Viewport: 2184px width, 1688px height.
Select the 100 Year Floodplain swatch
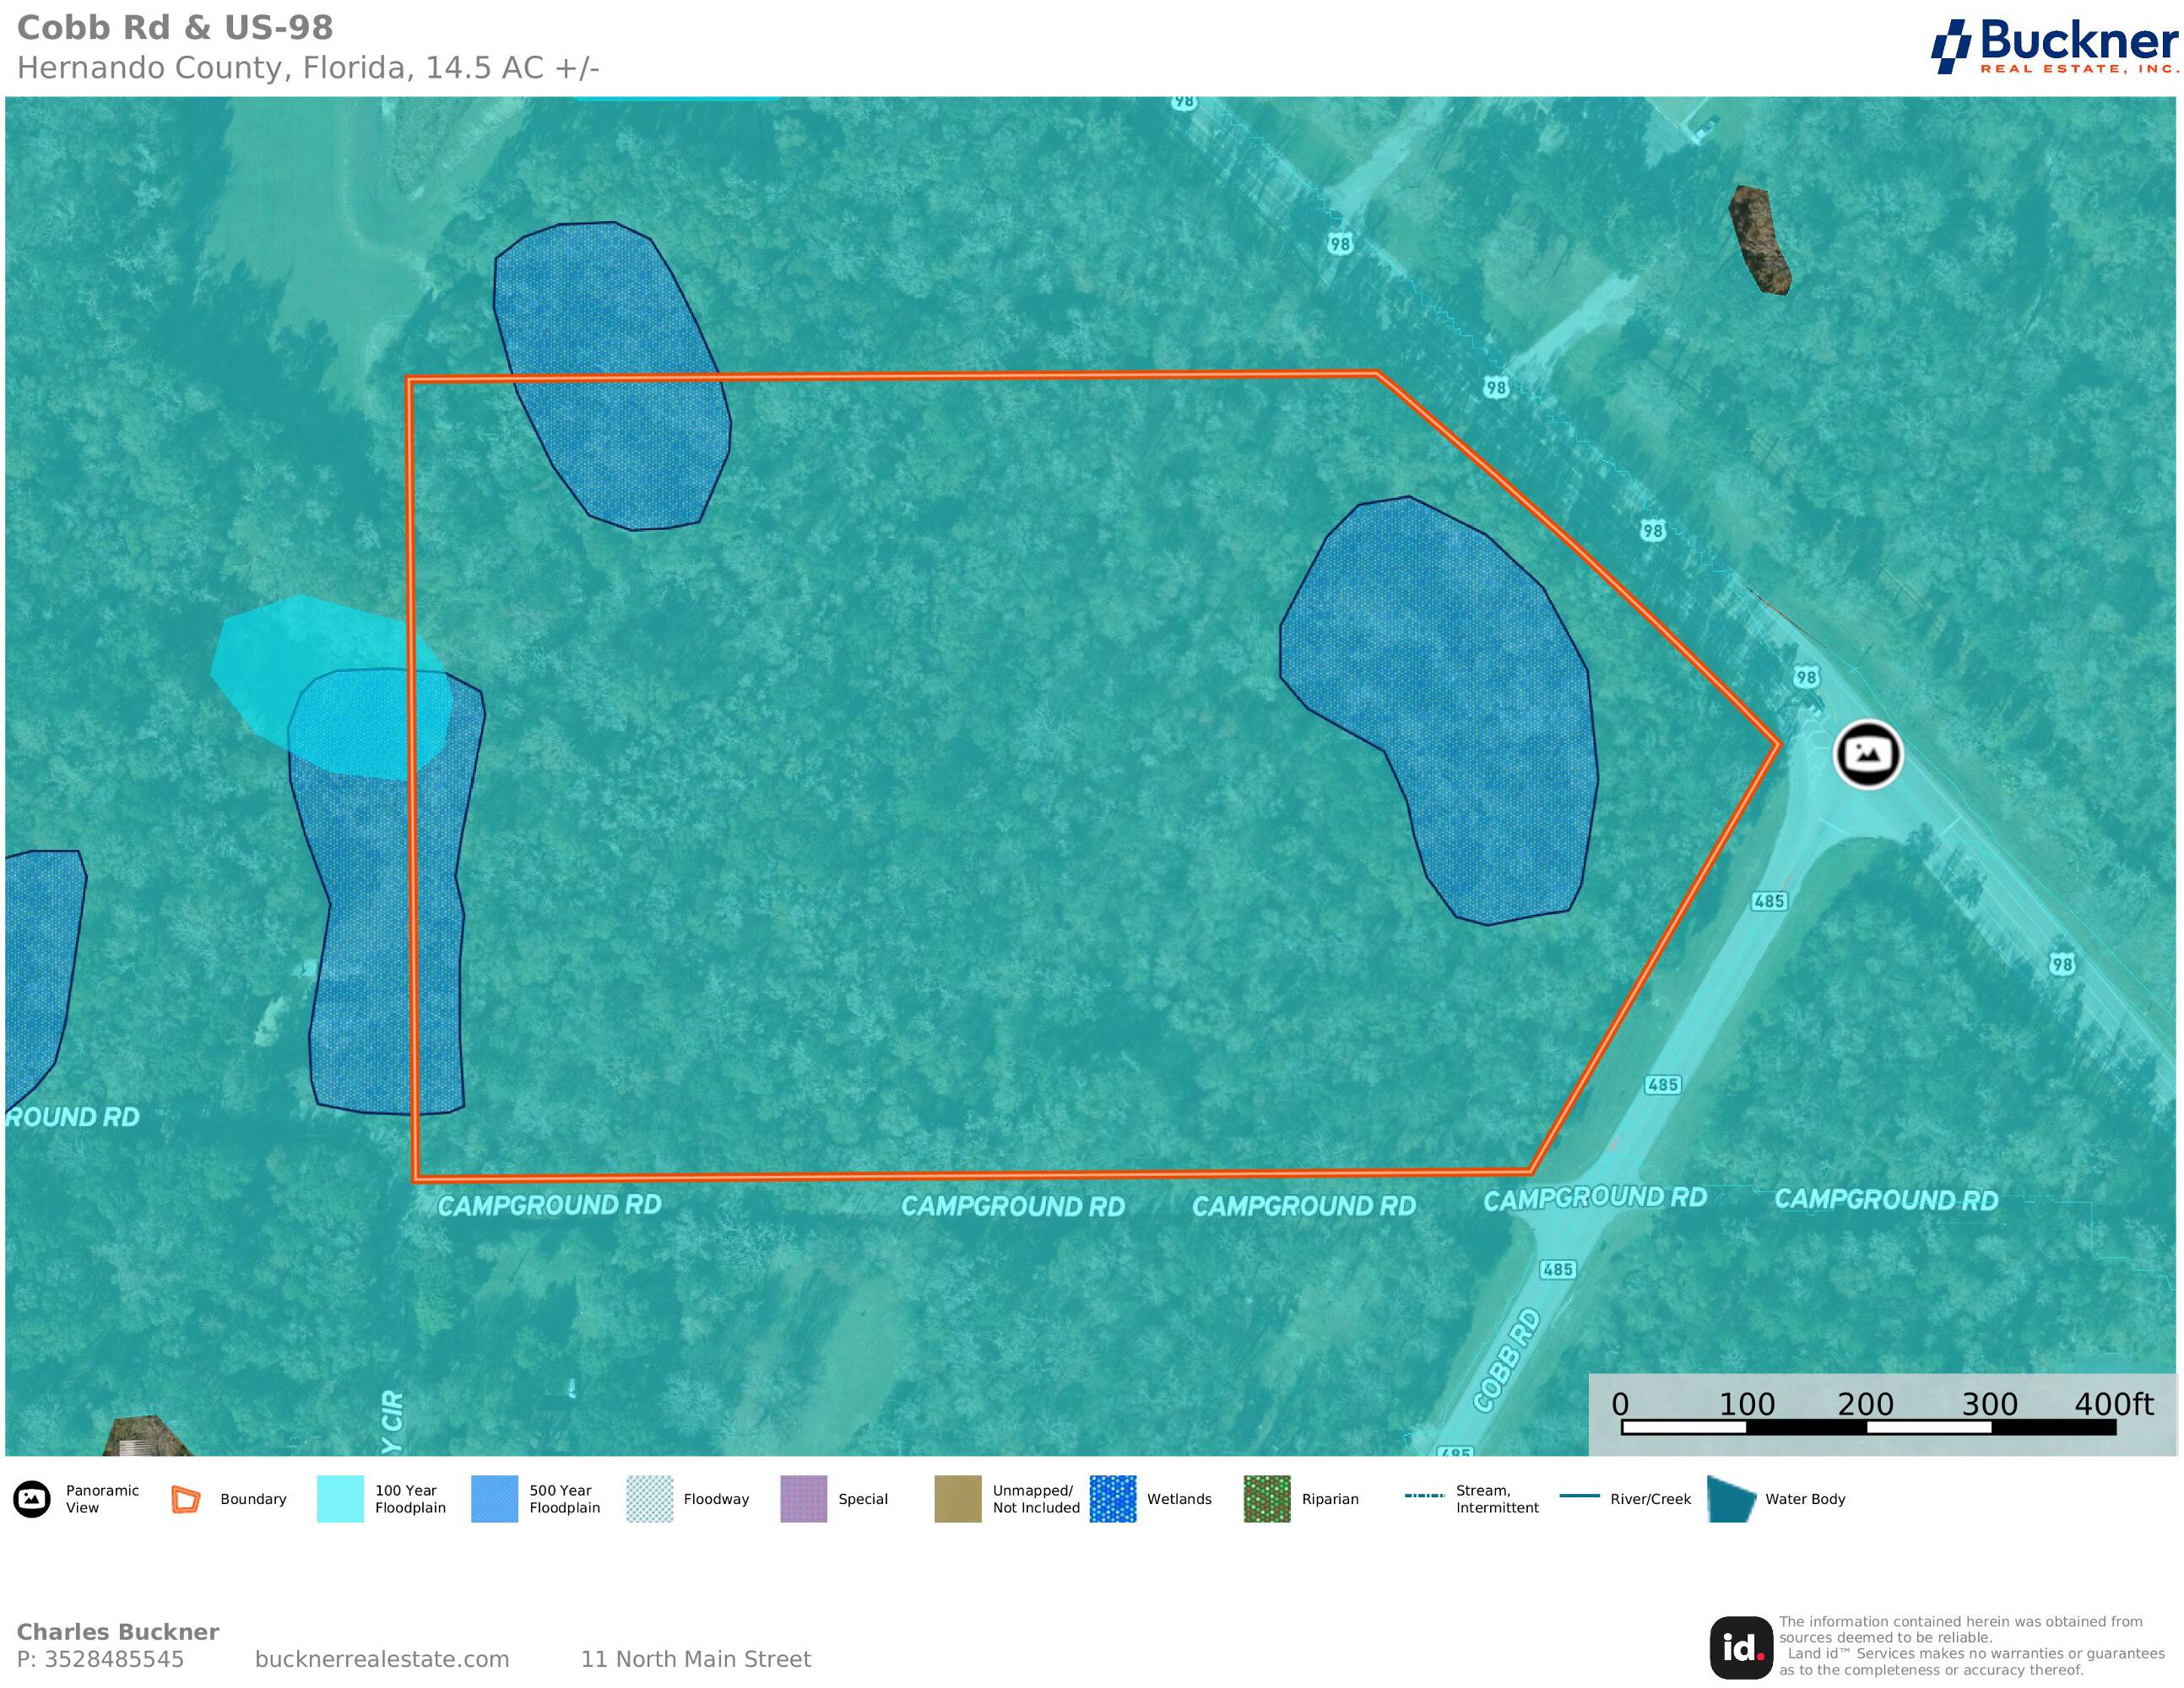click(340, 1499)
